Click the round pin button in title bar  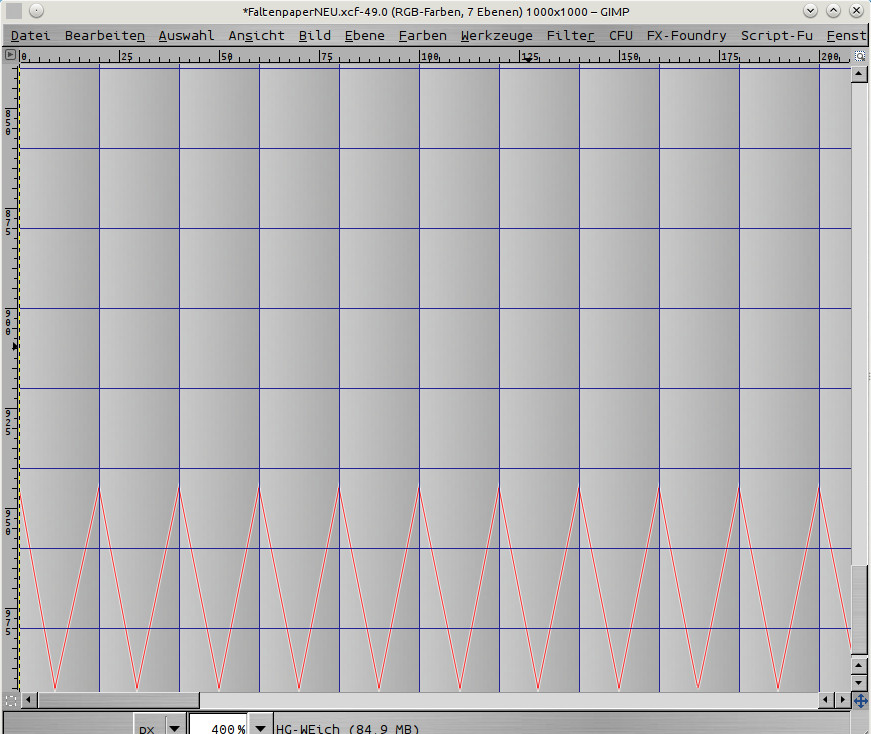click(x=36, y=11)
